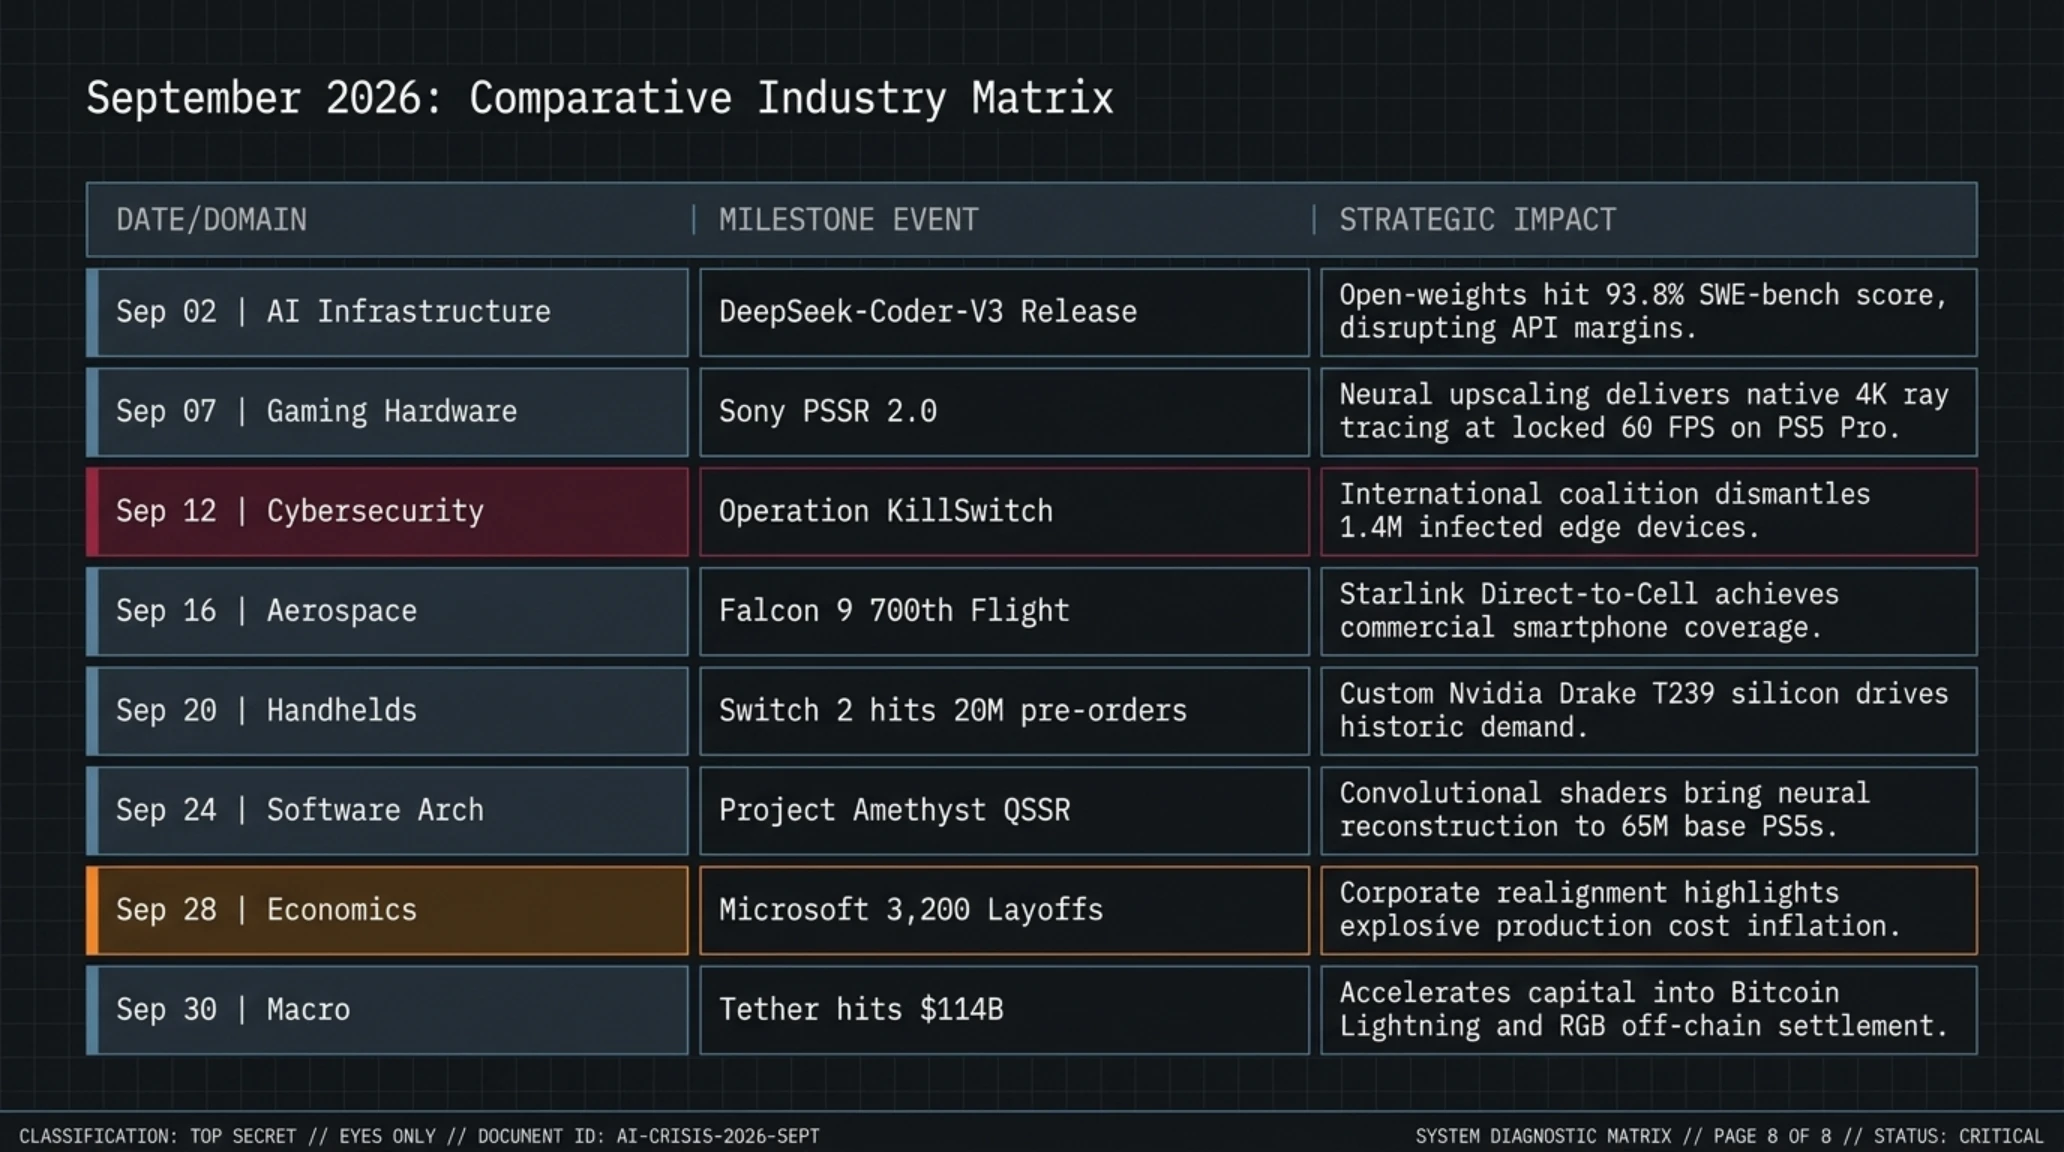The image size is (2064, 1152).
Task: Click the 'Microsoft 3,200 Layoffs' cell
Action: coord(1004,911)
